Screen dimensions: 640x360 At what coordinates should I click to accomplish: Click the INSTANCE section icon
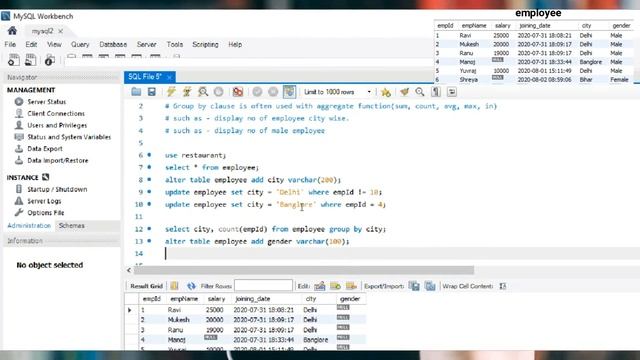[x=46, y=177]
